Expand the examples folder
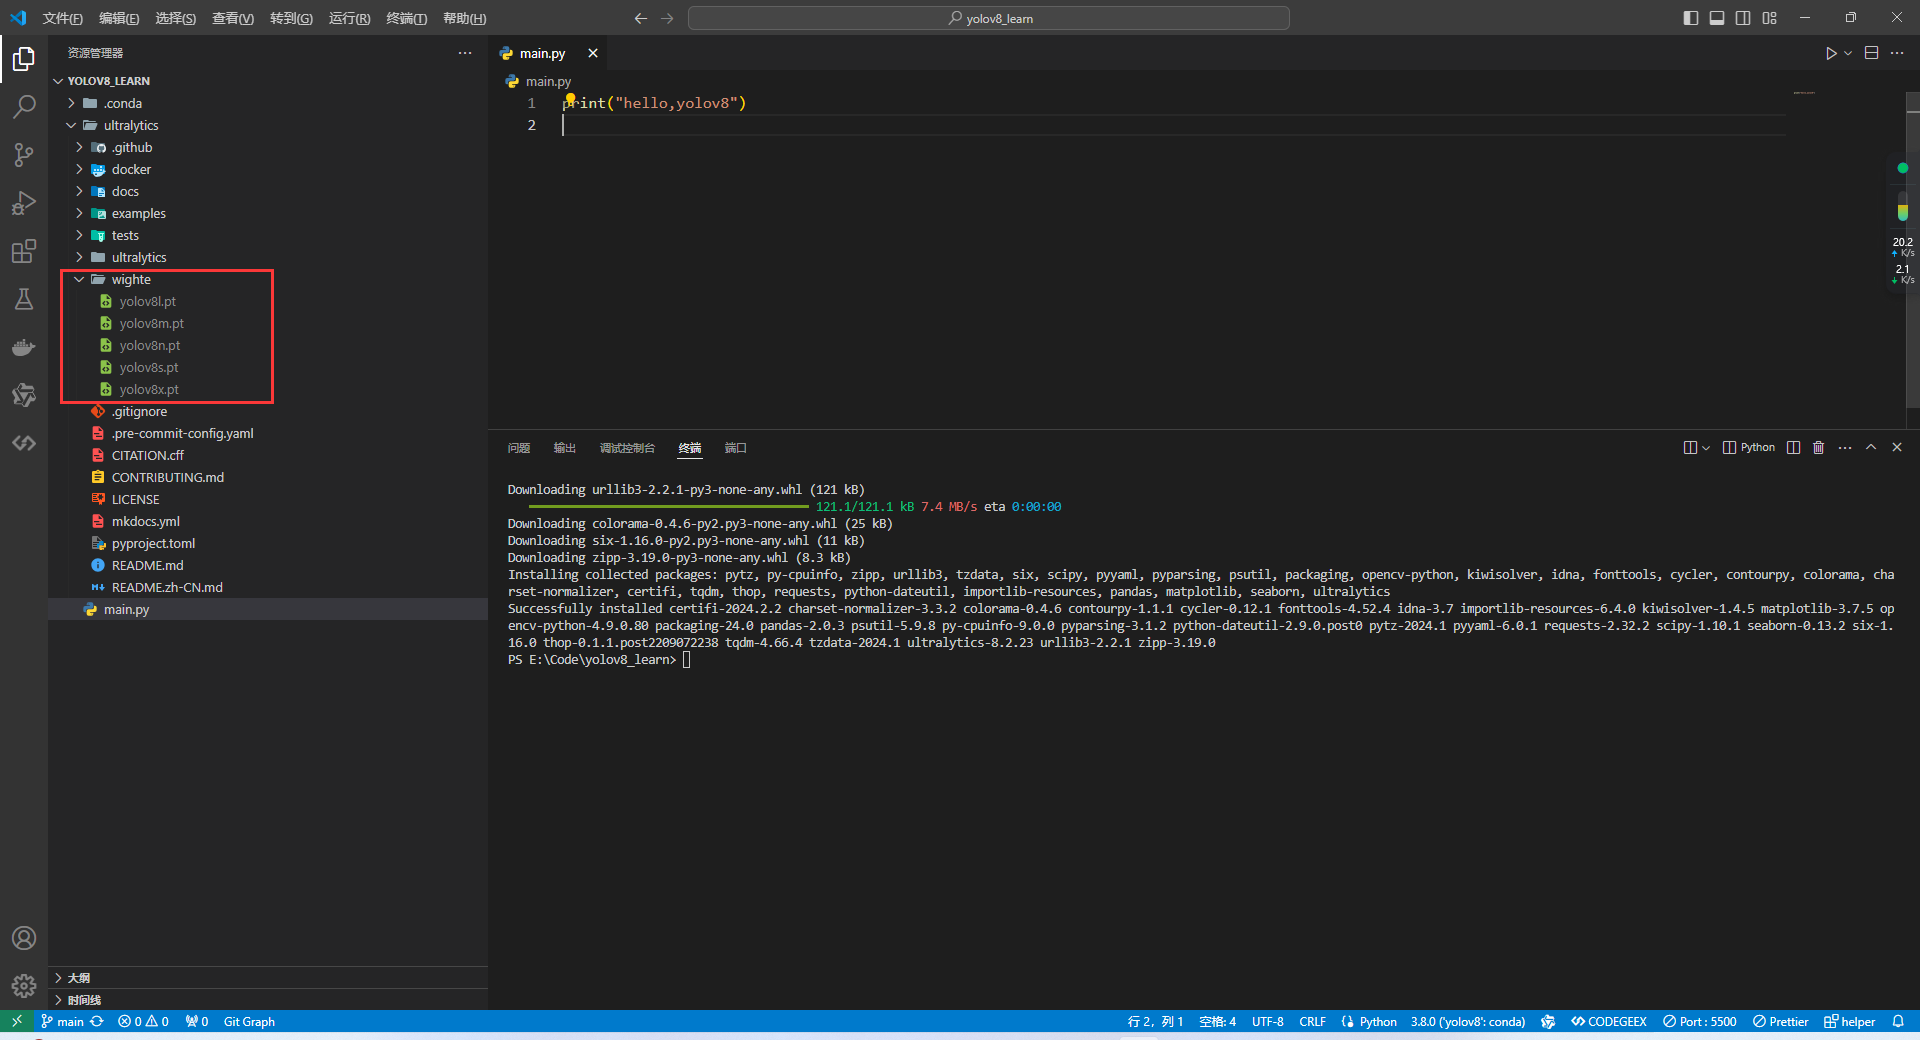The image size is (1920, 1040). coord(268,213)
